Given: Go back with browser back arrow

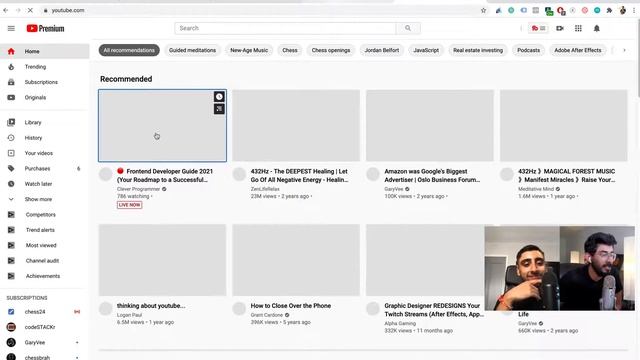Looking at the screenshot, I should (6, 10).
